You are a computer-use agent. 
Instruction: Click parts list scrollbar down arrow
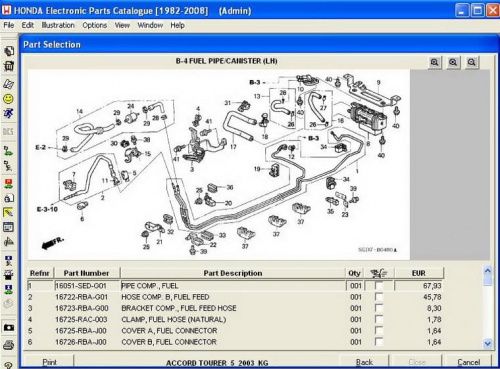click(x=488, y=343)
